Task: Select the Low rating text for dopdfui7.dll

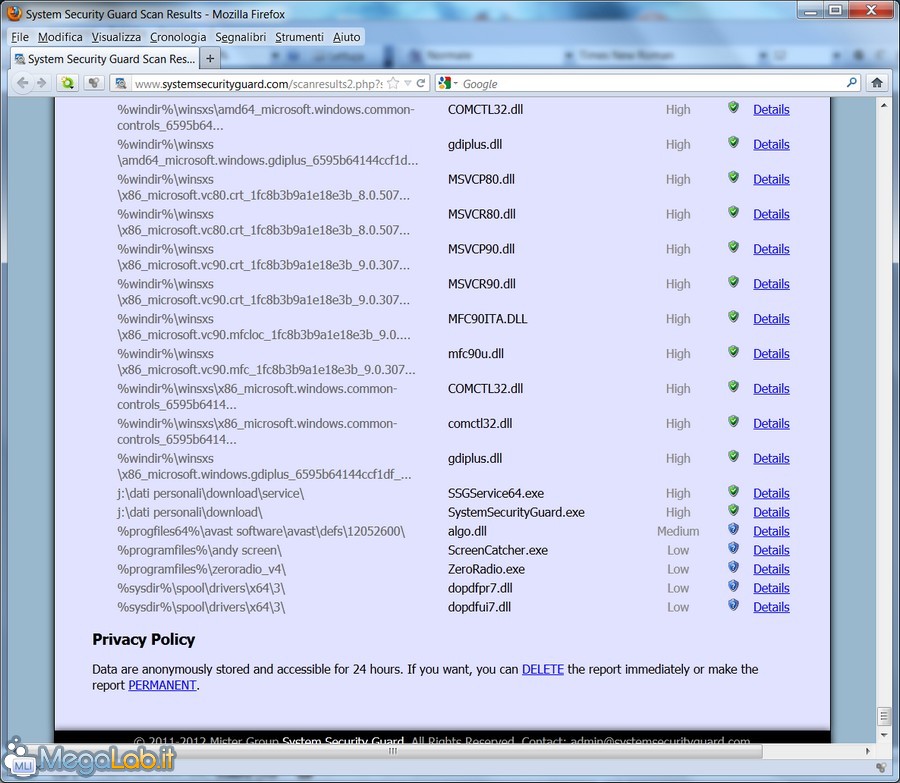Action: pyautogui.click(x=678, y=607)
